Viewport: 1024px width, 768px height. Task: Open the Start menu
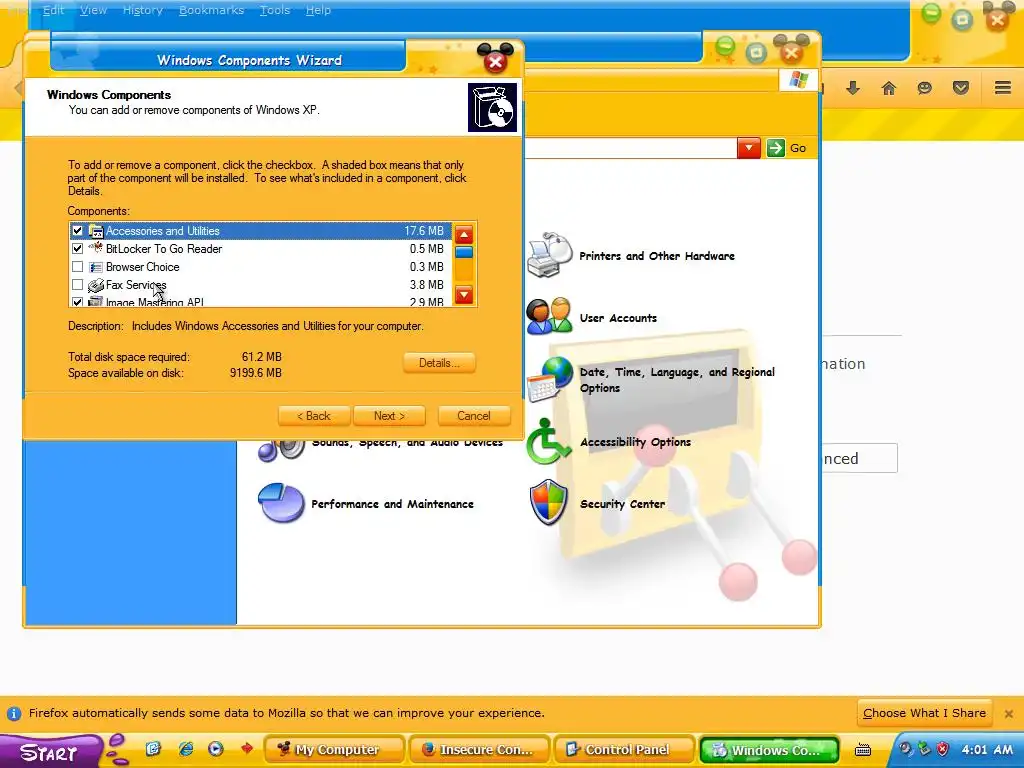[49, 752]
